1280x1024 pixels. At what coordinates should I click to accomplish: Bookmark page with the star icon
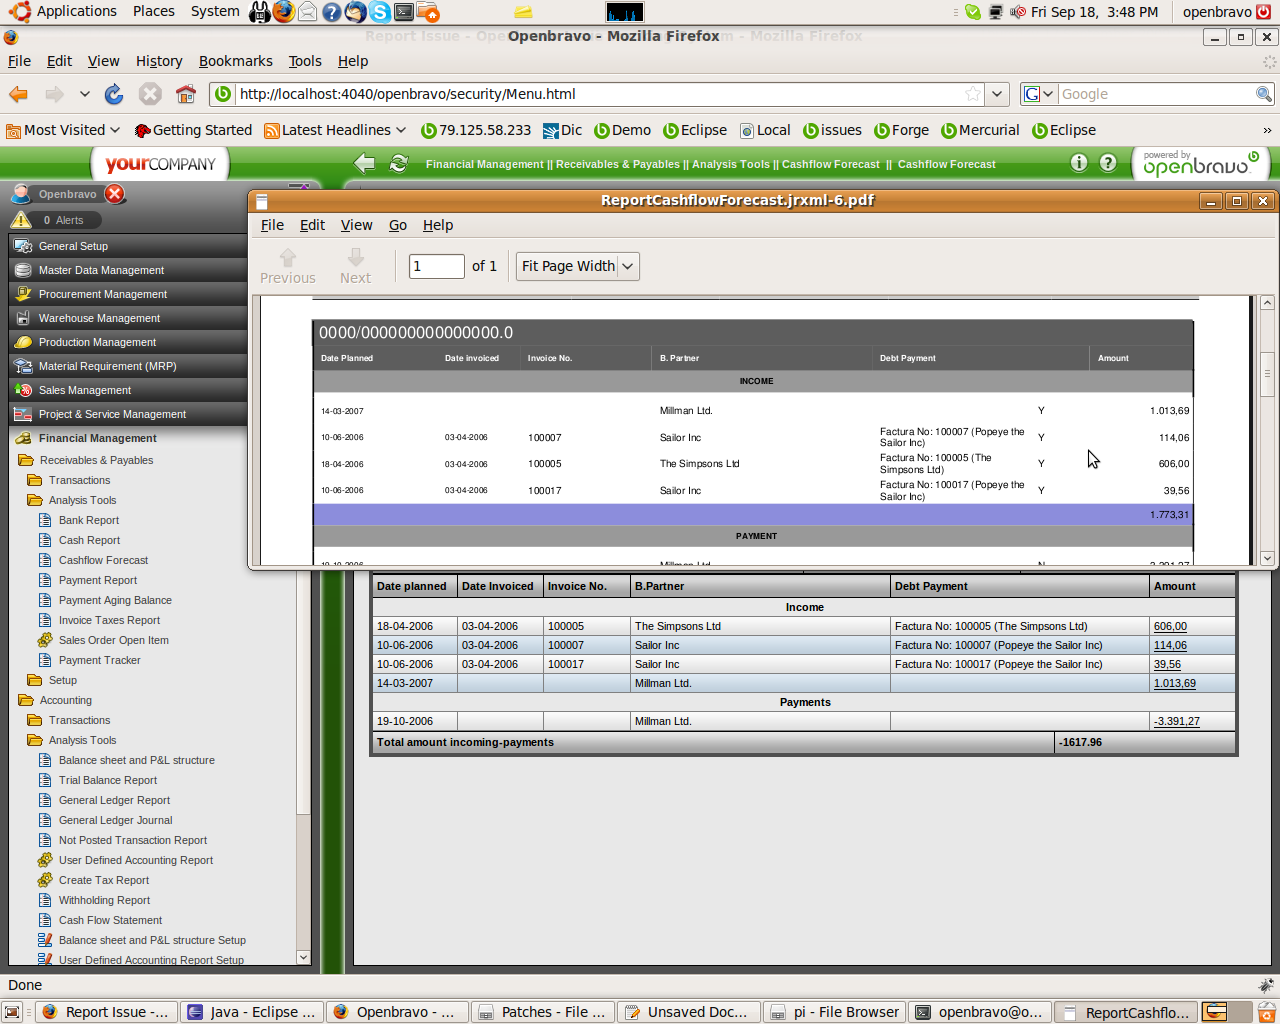(x=972, y=94)
